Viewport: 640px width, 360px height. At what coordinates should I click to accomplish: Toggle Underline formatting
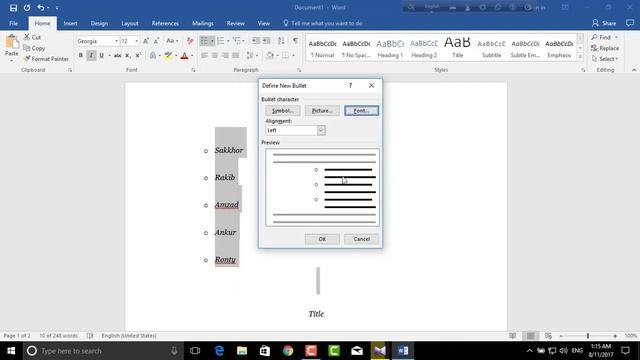(x=101, y=55)
